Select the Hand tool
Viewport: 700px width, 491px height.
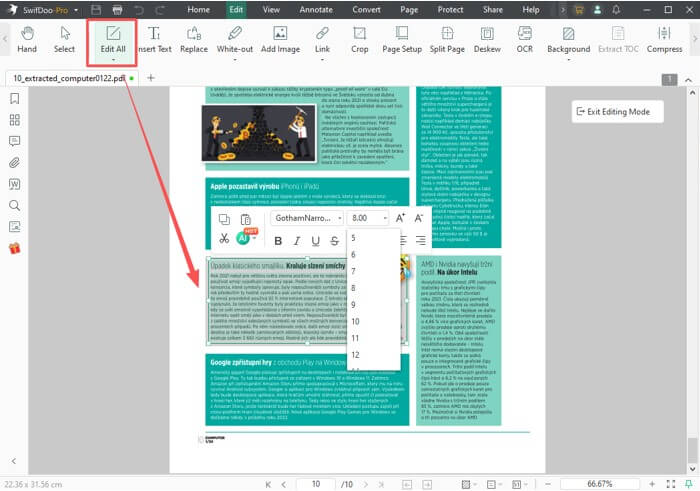(x=27, y=39)
